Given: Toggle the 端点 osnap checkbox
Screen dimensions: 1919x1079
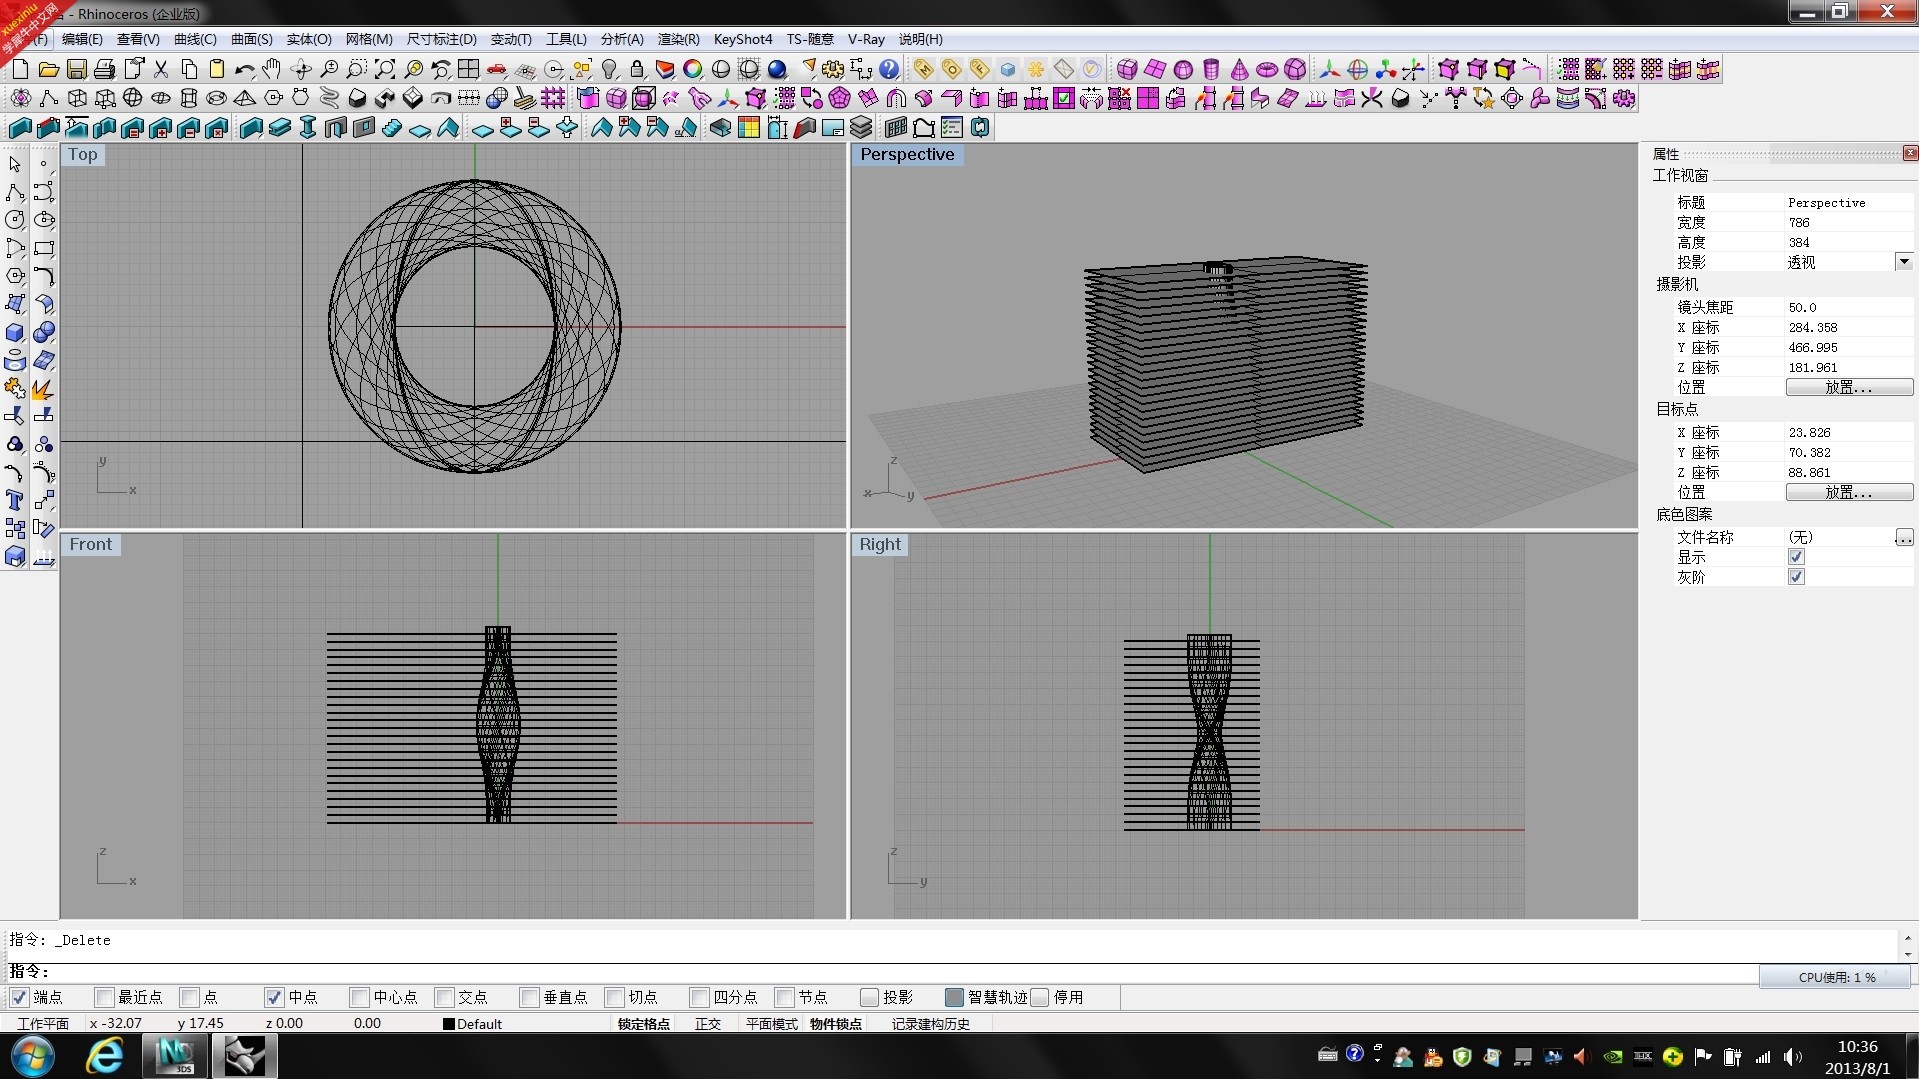Looking at the screenshot, I should click(x=19, y=997).
